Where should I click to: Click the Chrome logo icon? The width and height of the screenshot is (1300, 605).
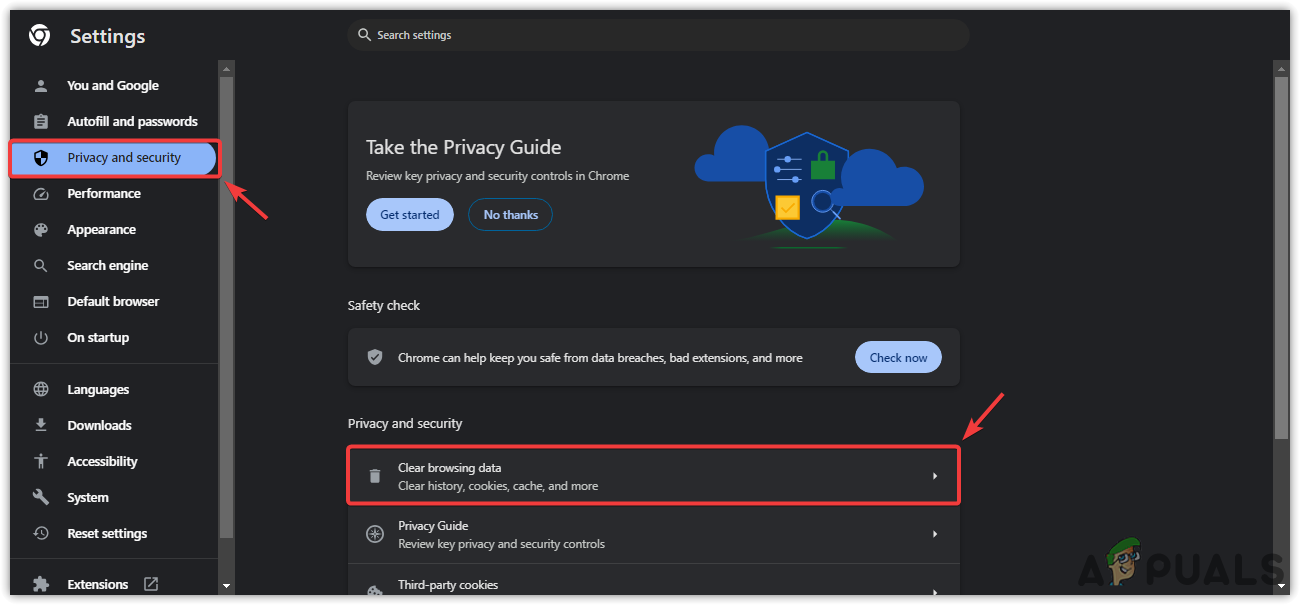[x=40, y=36]
